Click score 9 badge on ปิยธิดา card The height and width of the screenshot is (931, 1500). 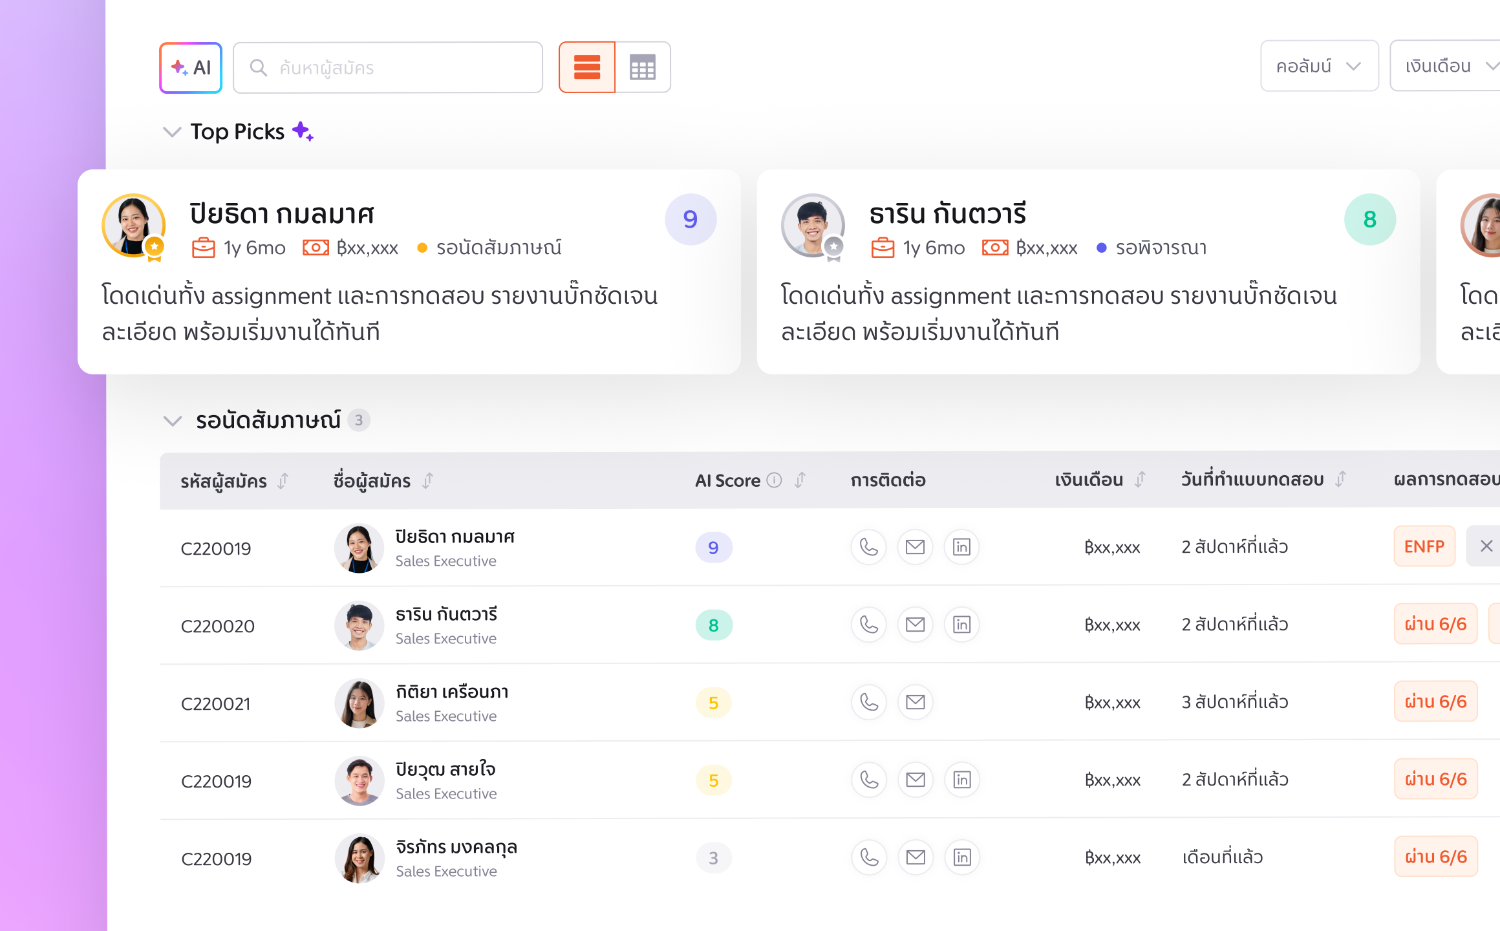pos(691,219)
